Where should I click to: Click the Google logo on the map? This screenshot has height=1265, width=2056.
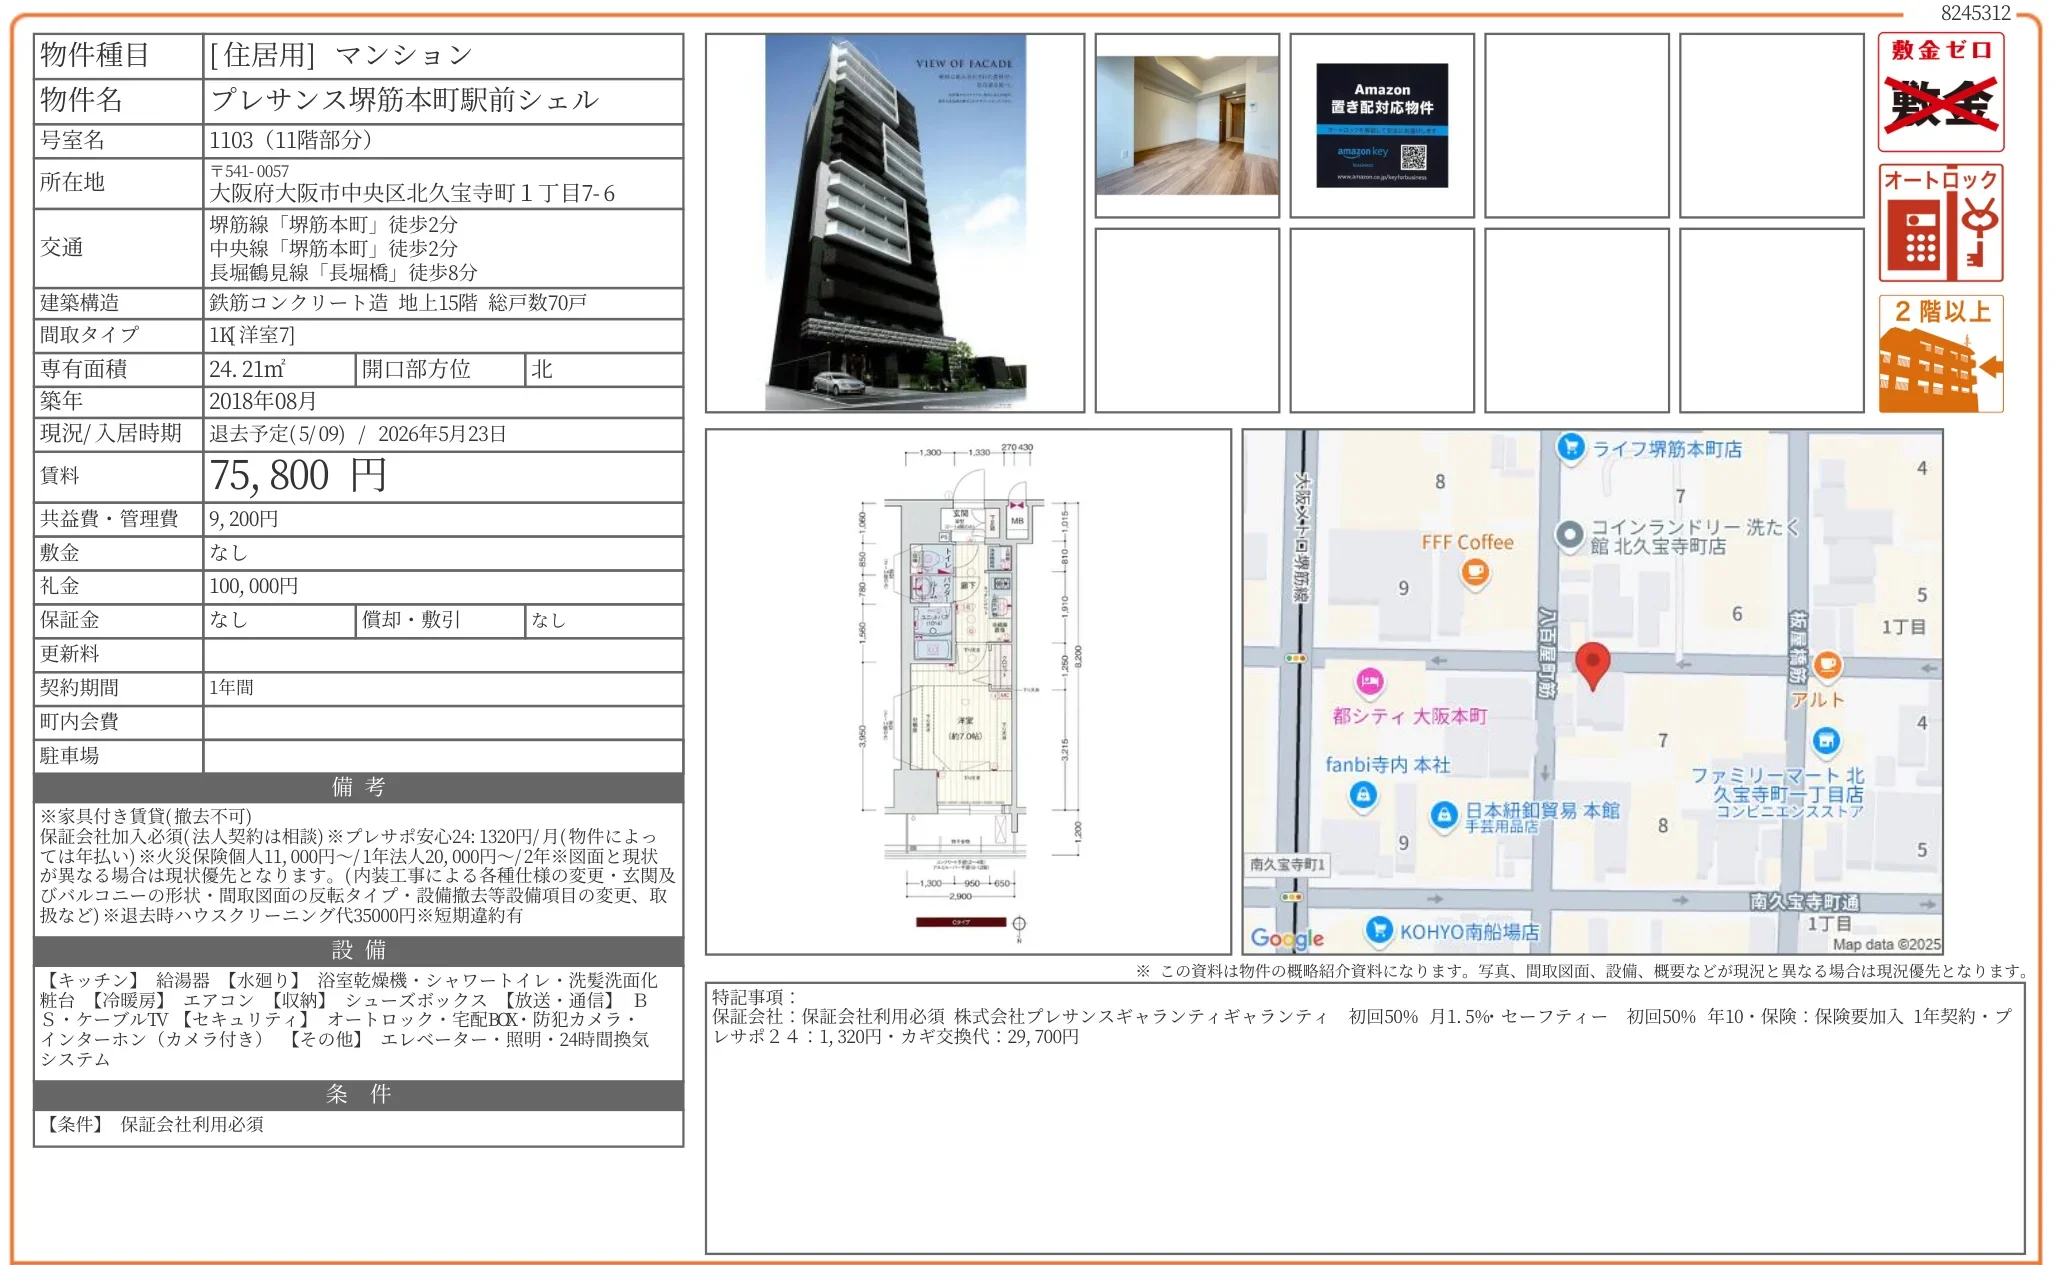pyautogui.click(x=1287, y=938)
